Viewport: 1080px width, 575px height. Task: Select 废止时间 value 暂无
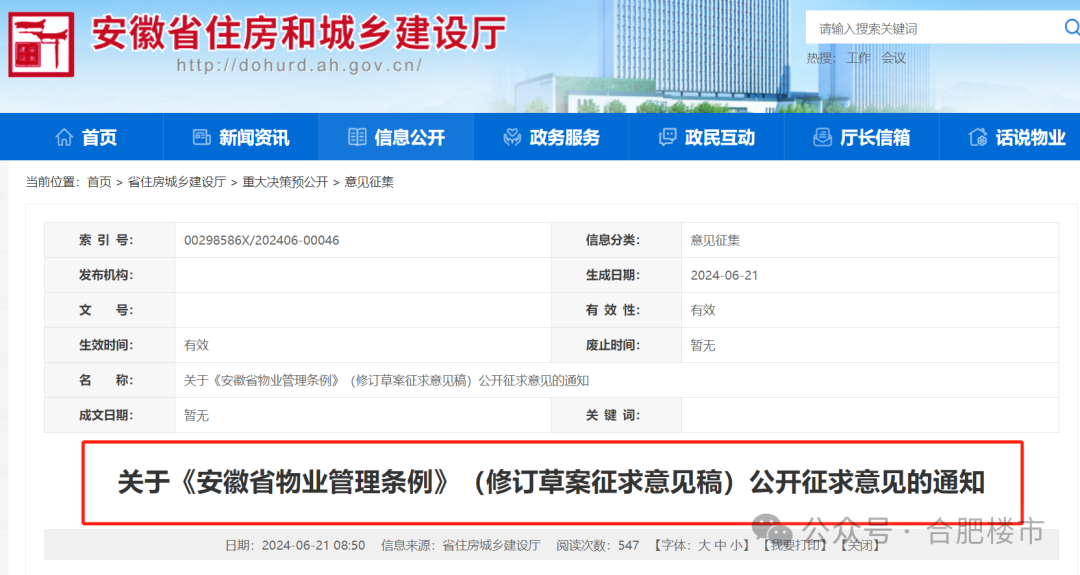(x=703, y=346)
